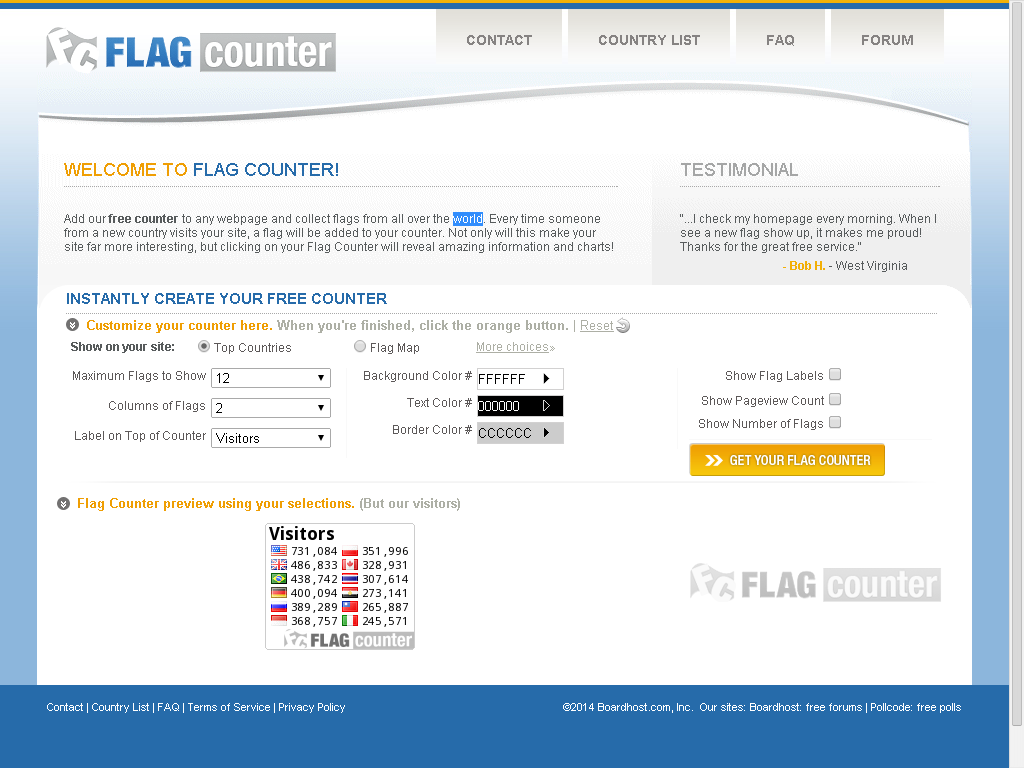Open Columns of Flags dropdown
1024x768 pixels.
(x=271, y=408)
